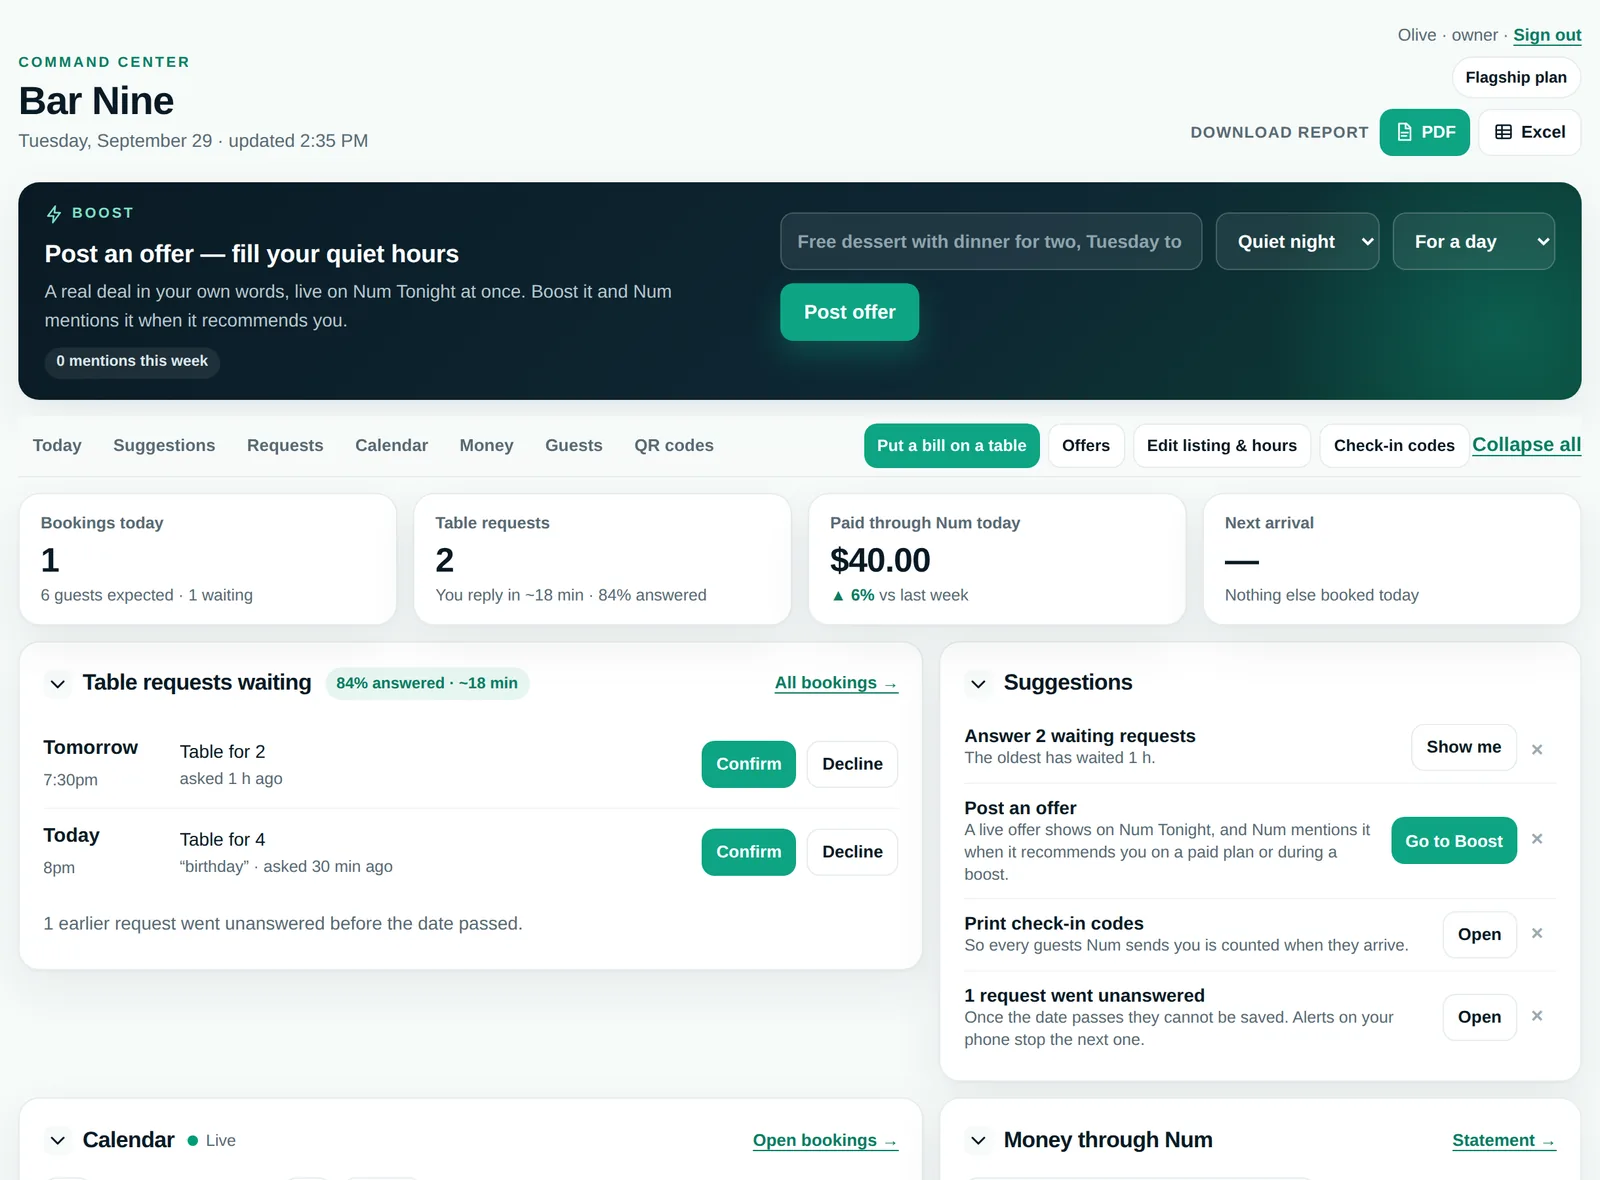The image size is (1600, 1180).
Task: Select the Calendar tab
Action: click(x=391, y=446)
